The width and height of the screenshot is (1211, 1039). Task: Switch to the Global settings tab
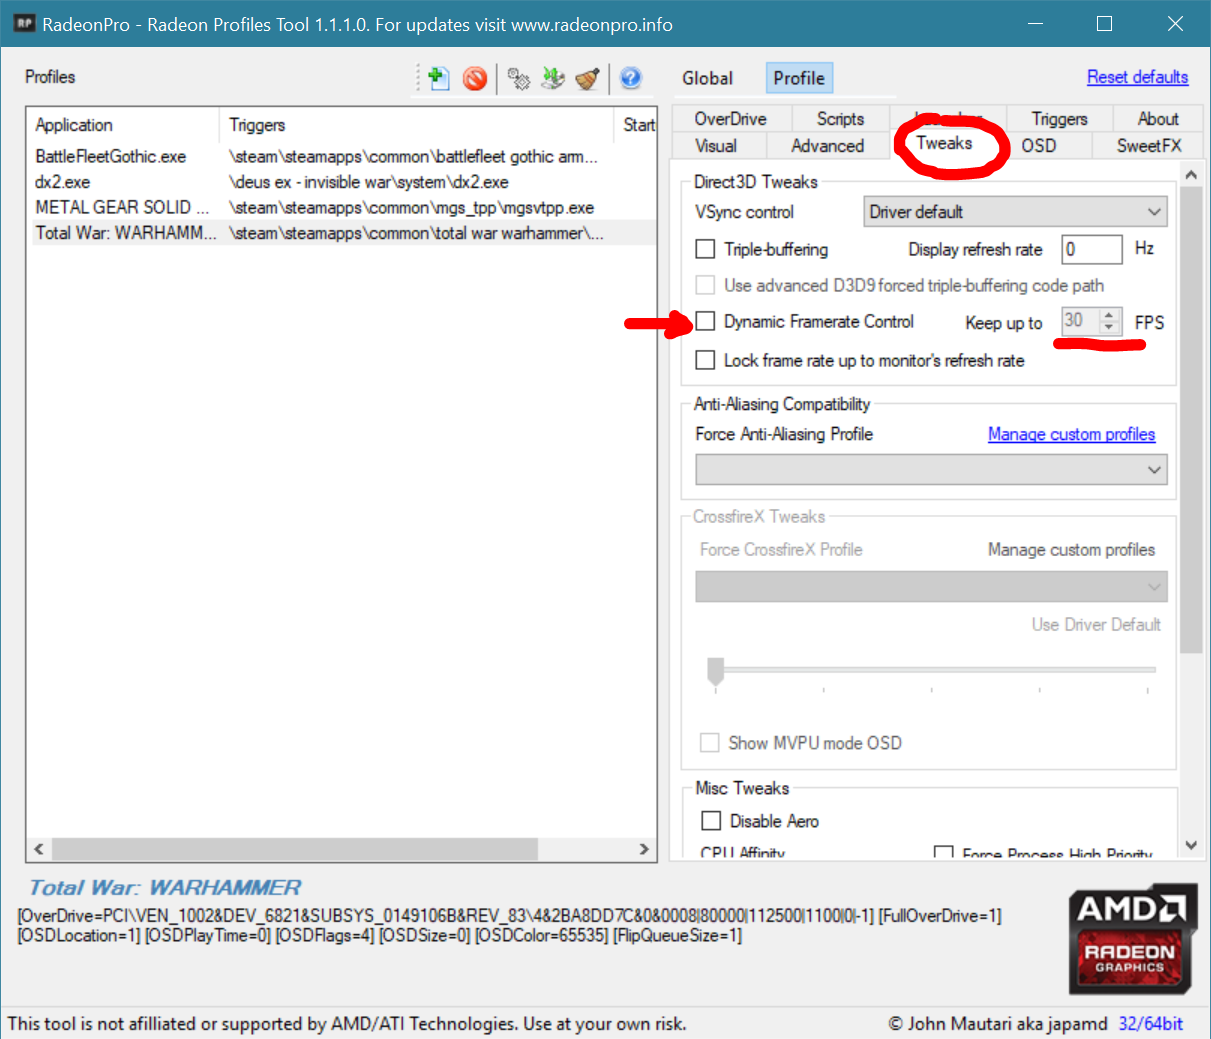click(x=707, y=78)
